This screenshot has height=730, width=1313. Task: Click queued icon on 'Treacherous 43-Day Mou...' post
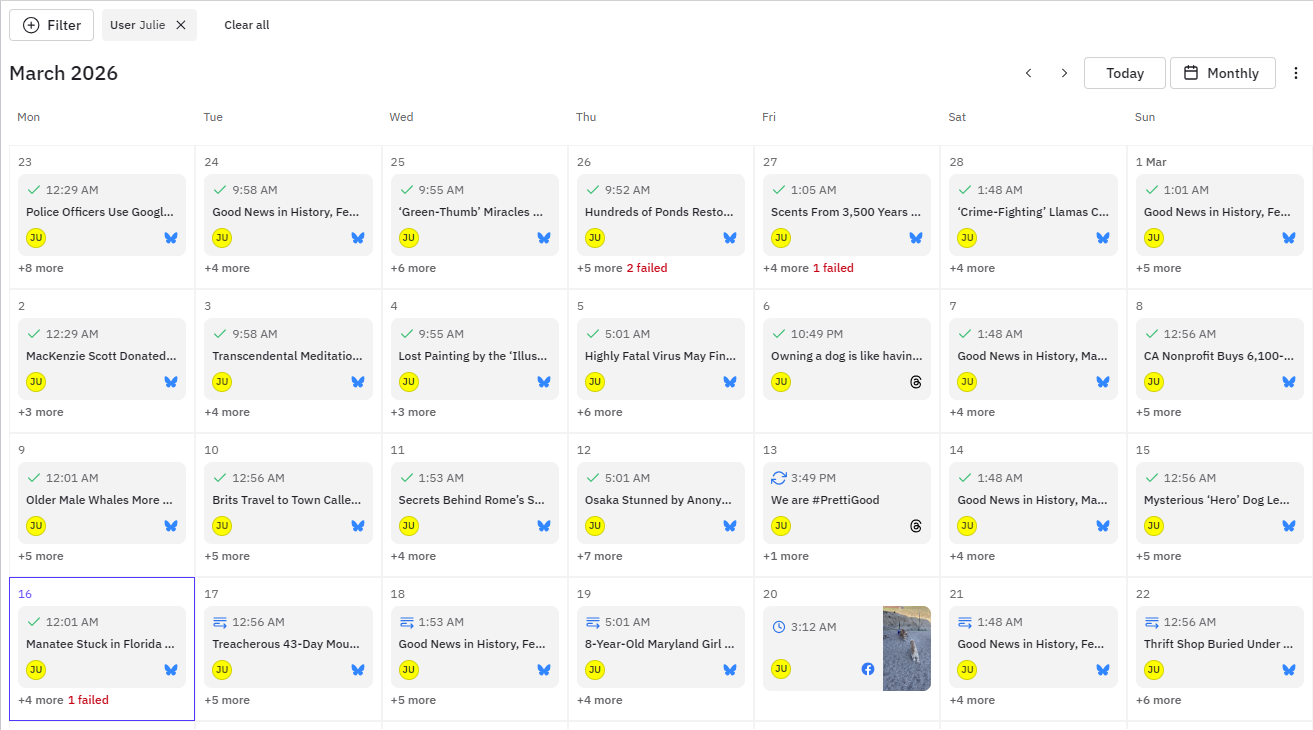tap(221, 622)
